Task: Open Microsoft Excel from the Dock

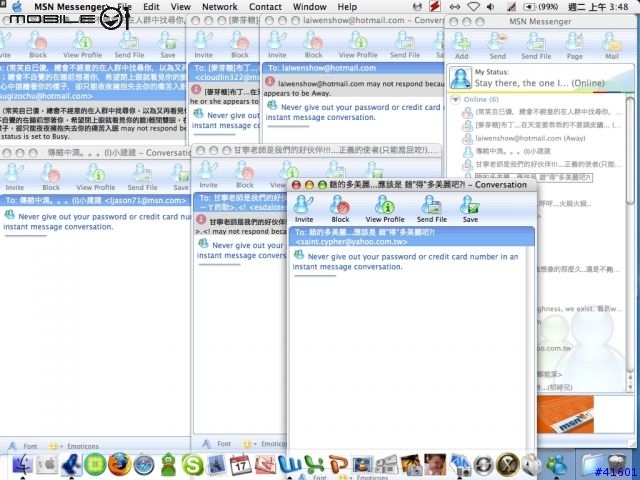Action: tap(314, 464)
